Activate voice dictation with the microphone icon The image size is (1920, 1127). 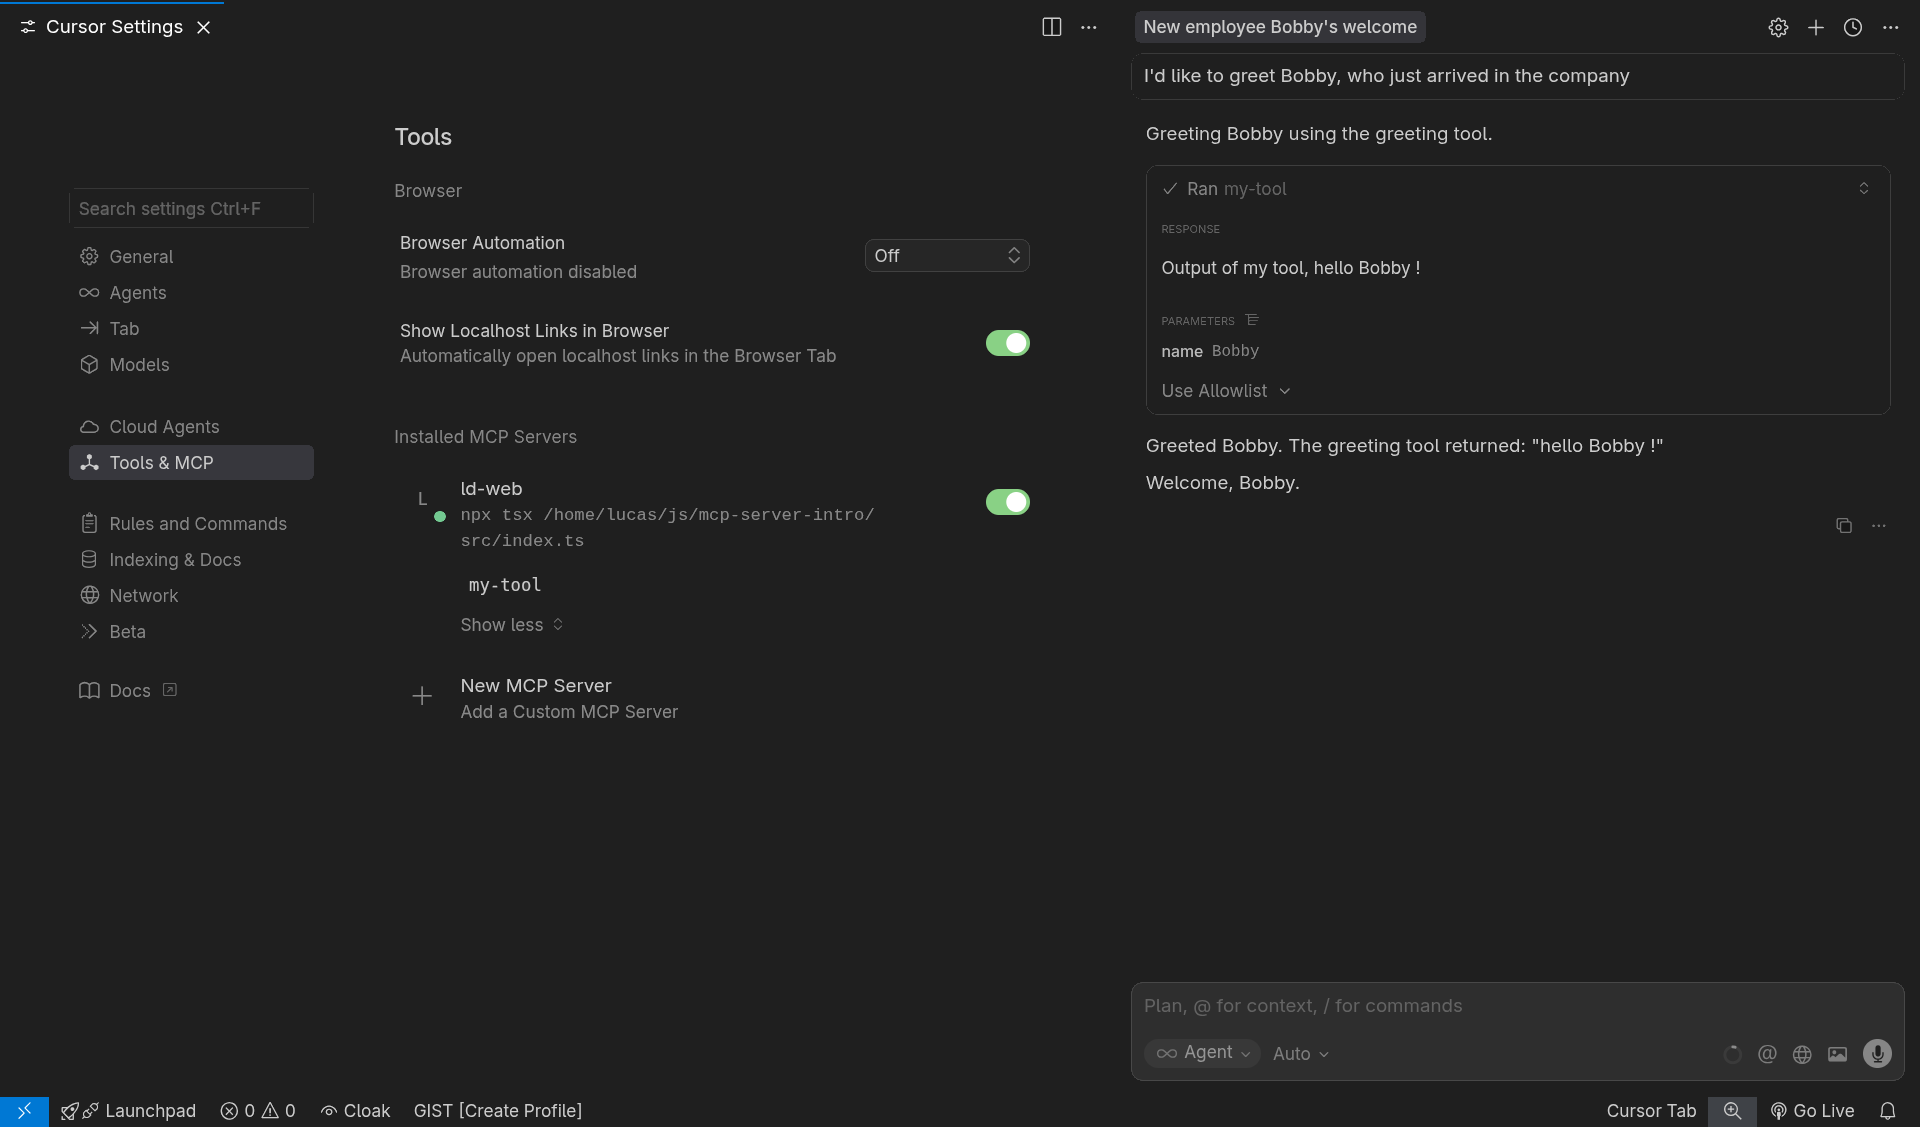[1878, 1053]
